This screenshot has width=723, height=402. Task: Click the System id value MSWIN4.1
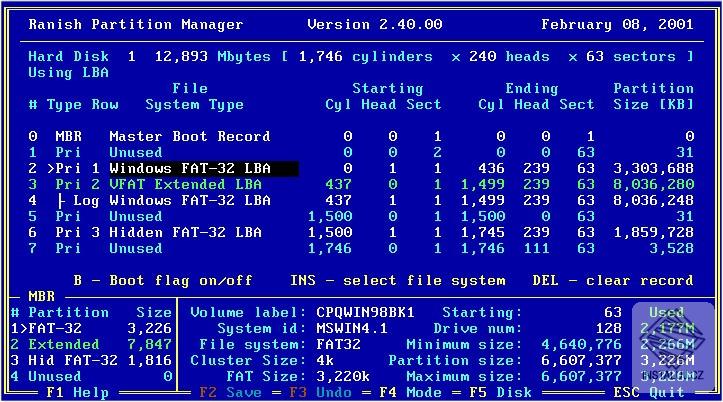(x=352, y=328)
